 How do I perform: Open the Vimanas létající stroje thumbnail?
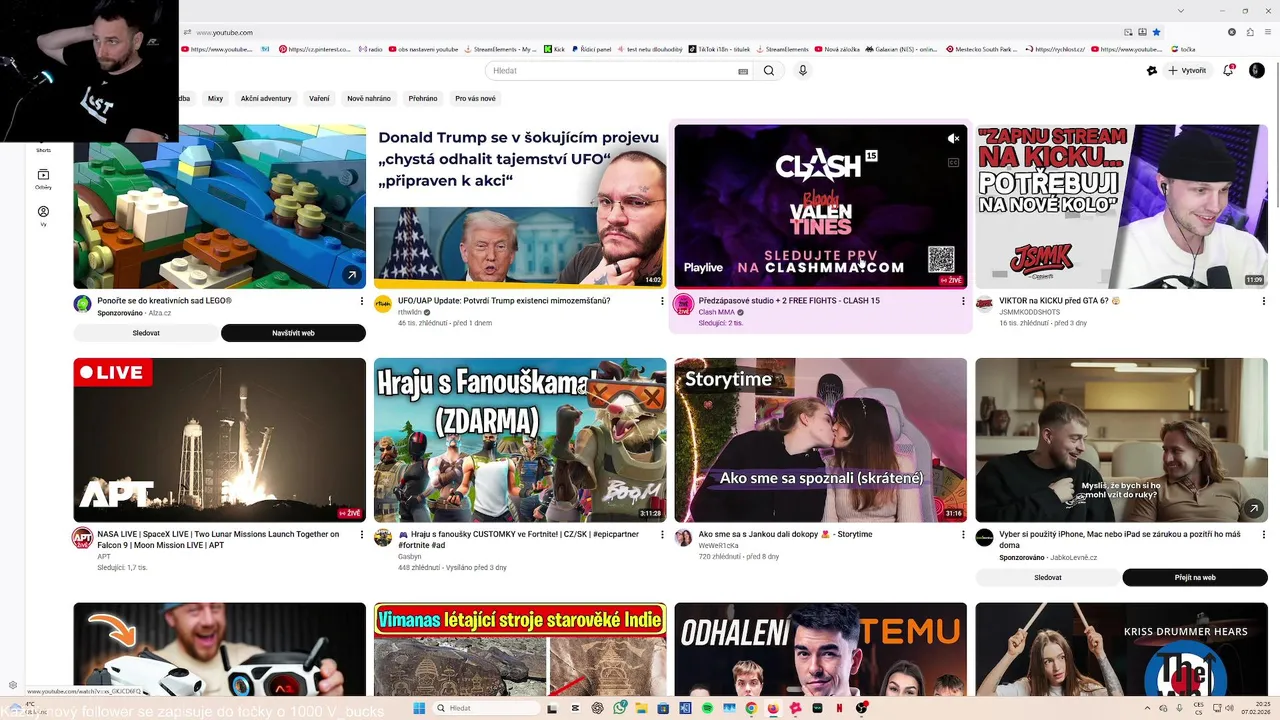pyautogui.click(x=520, y=649)
